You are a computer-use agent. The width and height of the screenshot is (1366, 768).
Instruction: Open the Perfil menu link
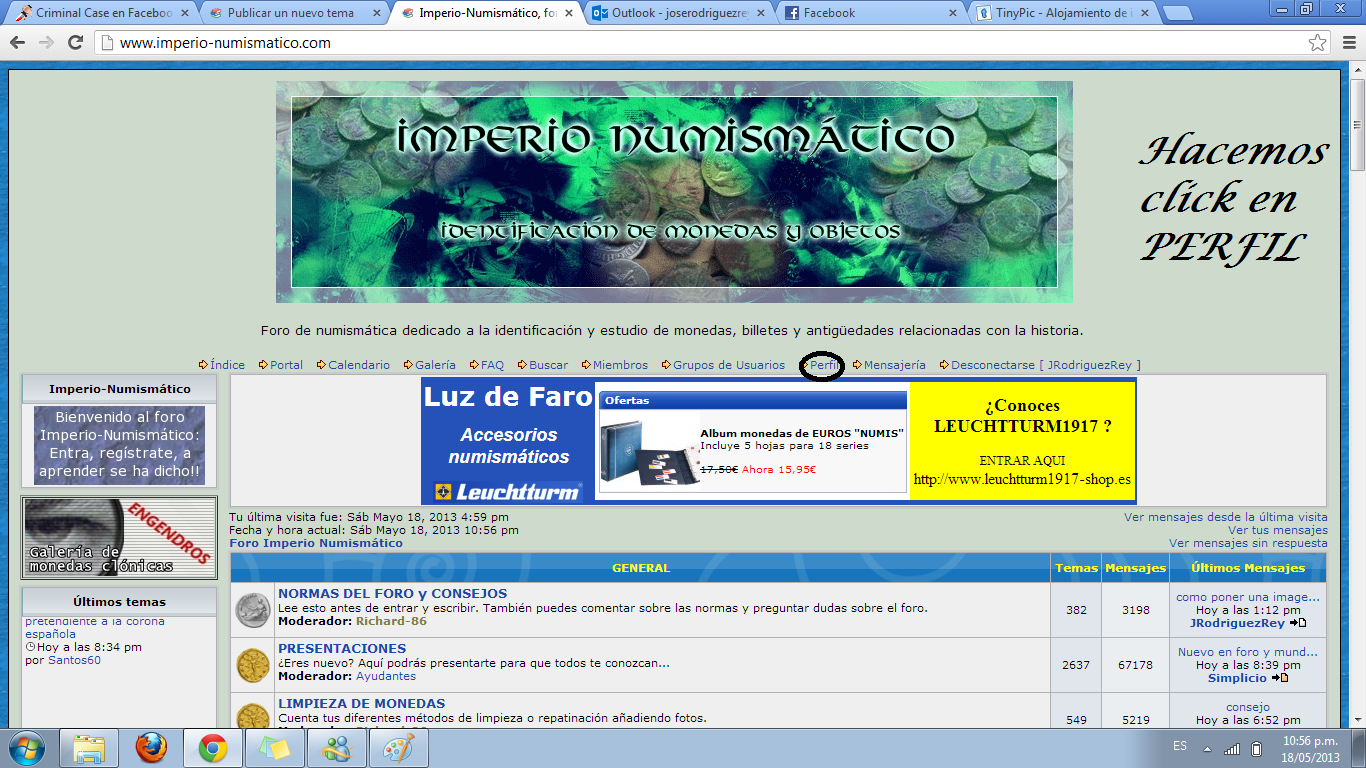[824, 365]
